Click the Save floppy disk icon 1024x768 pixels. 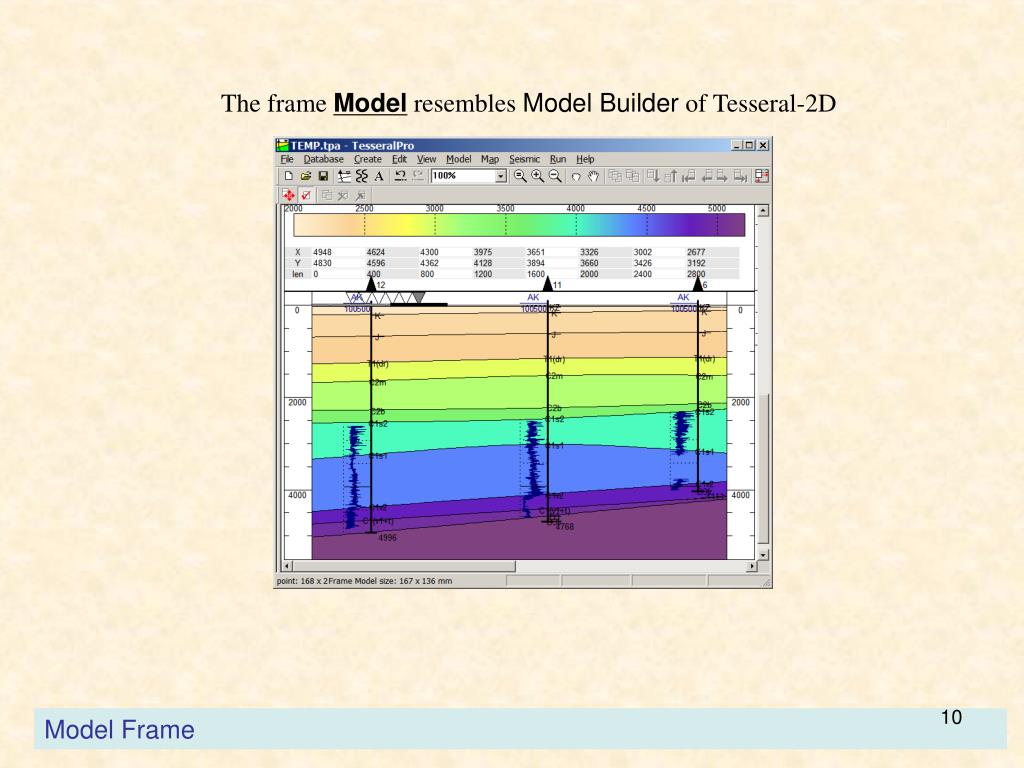(x=323, y=176)
